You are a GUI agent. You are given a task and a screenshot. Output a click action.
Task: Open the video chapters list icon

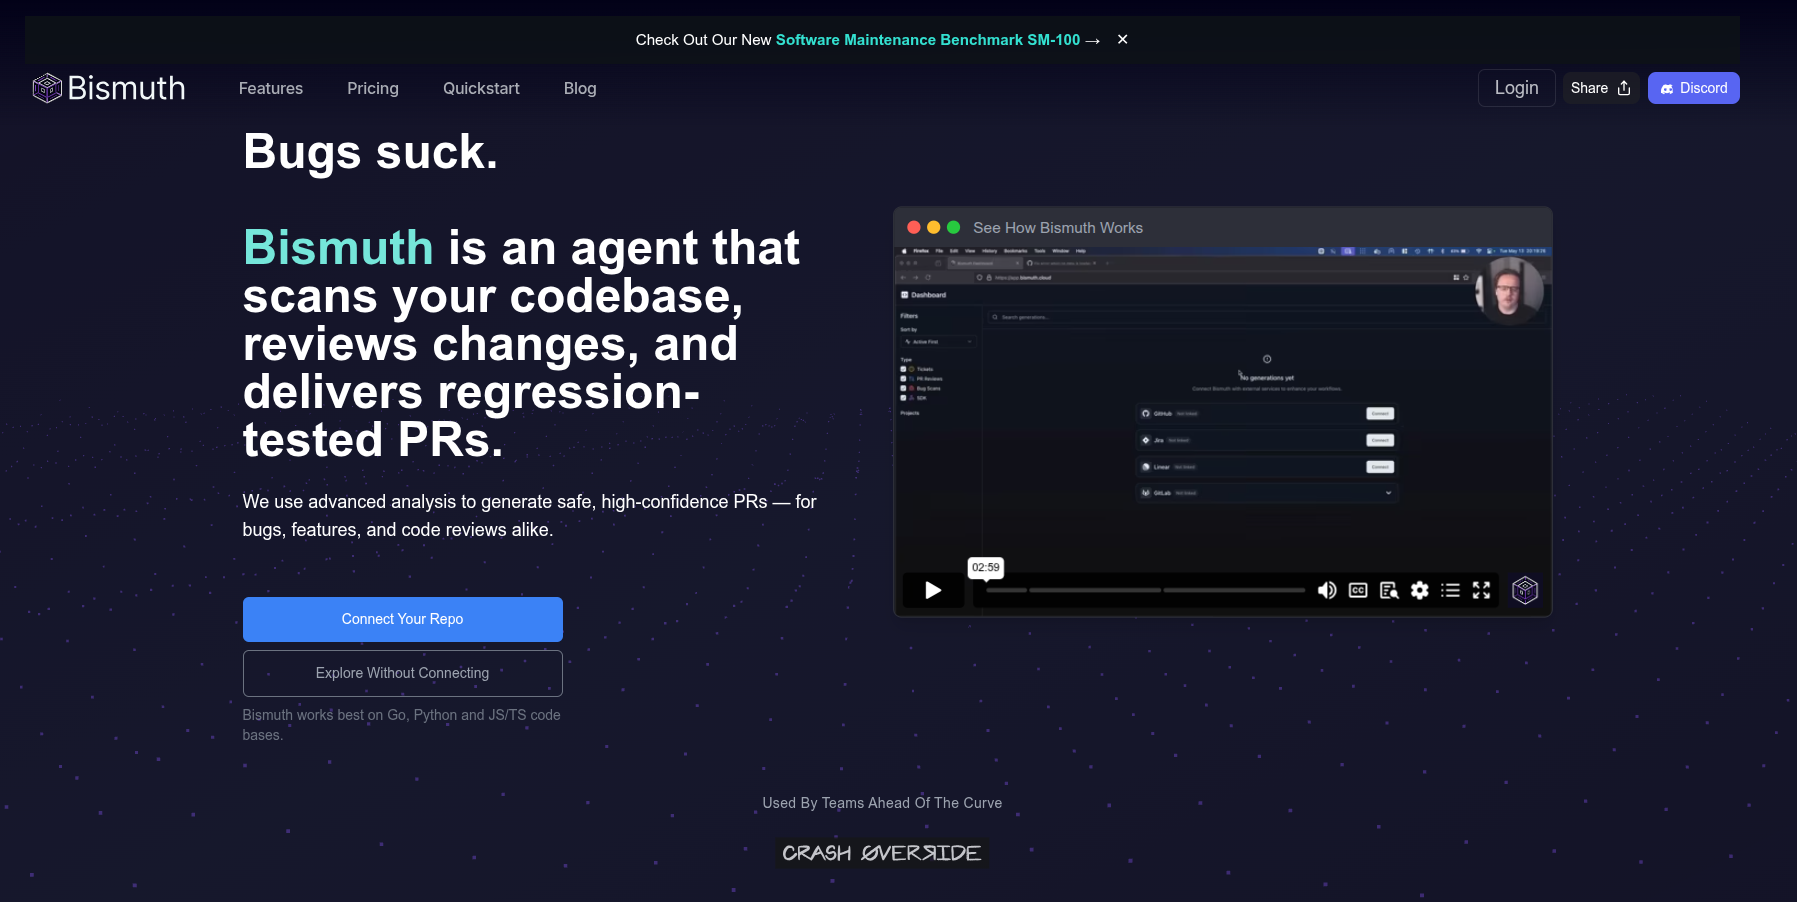pos(1451,590)
